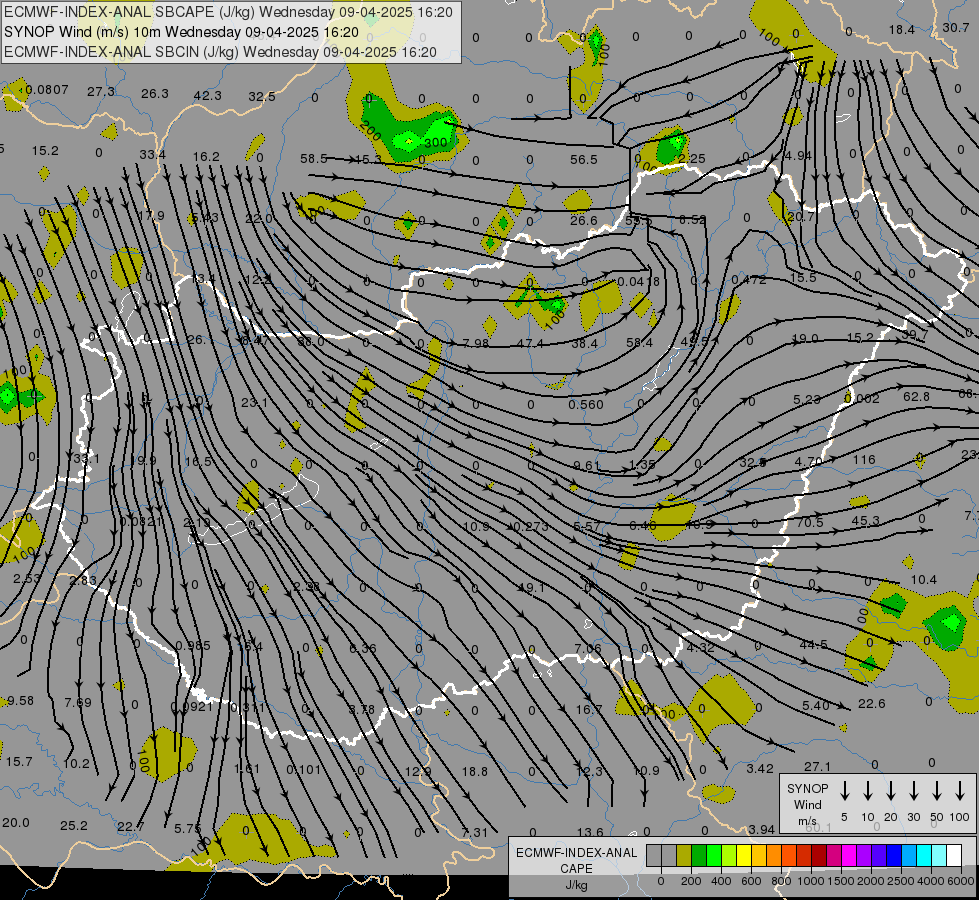Pick the dark red swatch in CAPE scale
Image resolution: width=979 pixels, height=900 pixels.
pyautogui.click(x=819, y=856)
